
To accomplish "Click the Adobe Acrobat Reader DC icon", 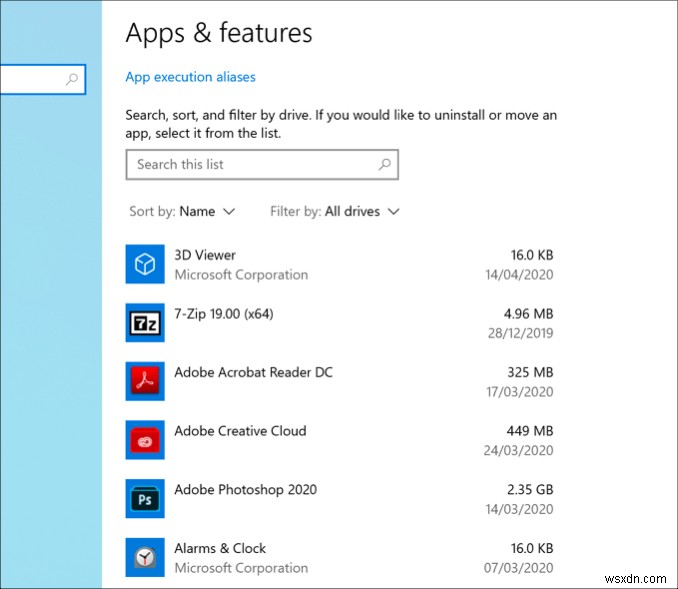I will pos(145,381).
